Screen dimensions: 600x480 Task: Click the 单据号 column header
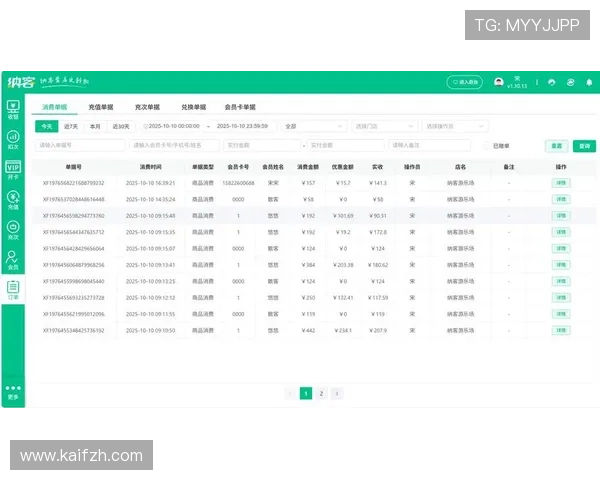[73, 167]
